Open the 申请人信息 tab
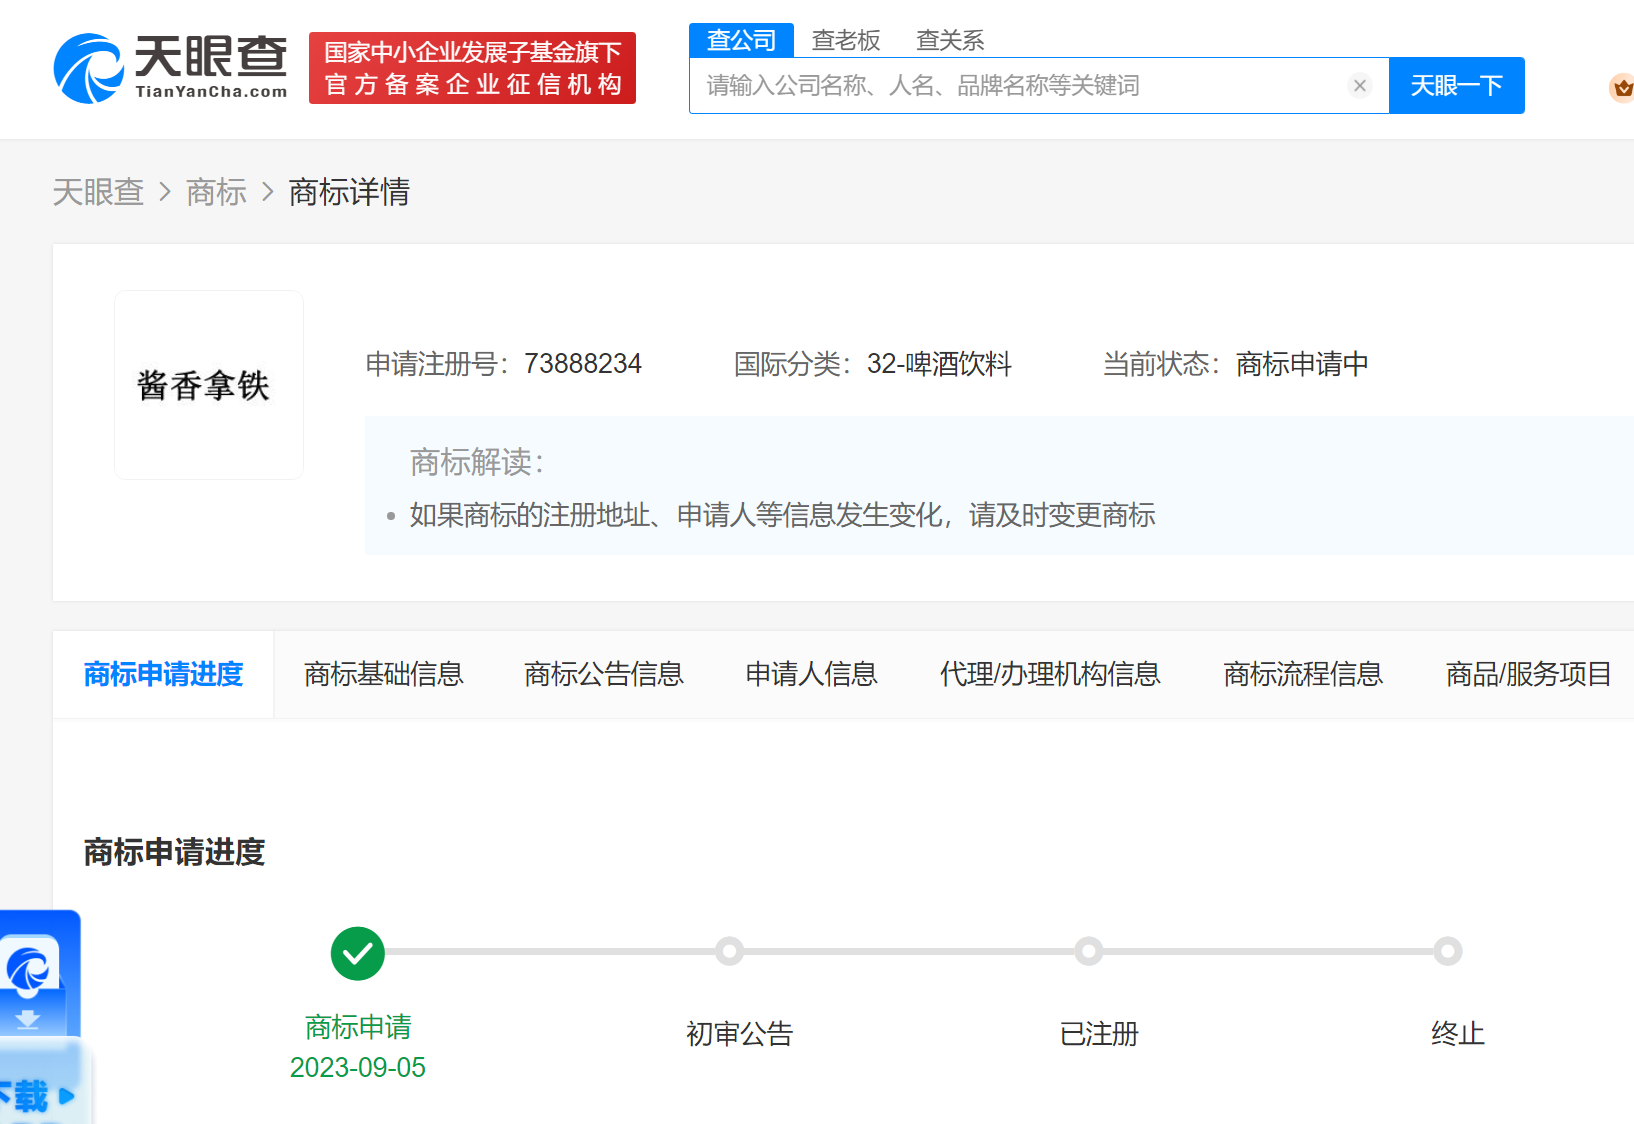Viewport: 1634px width, 1124px height. [x=812, y=674]
